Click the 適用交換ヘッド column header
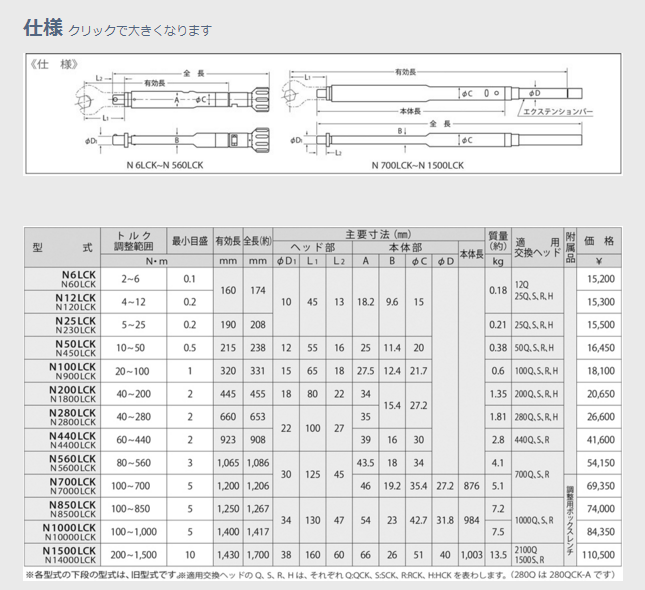 coord(538,247)
